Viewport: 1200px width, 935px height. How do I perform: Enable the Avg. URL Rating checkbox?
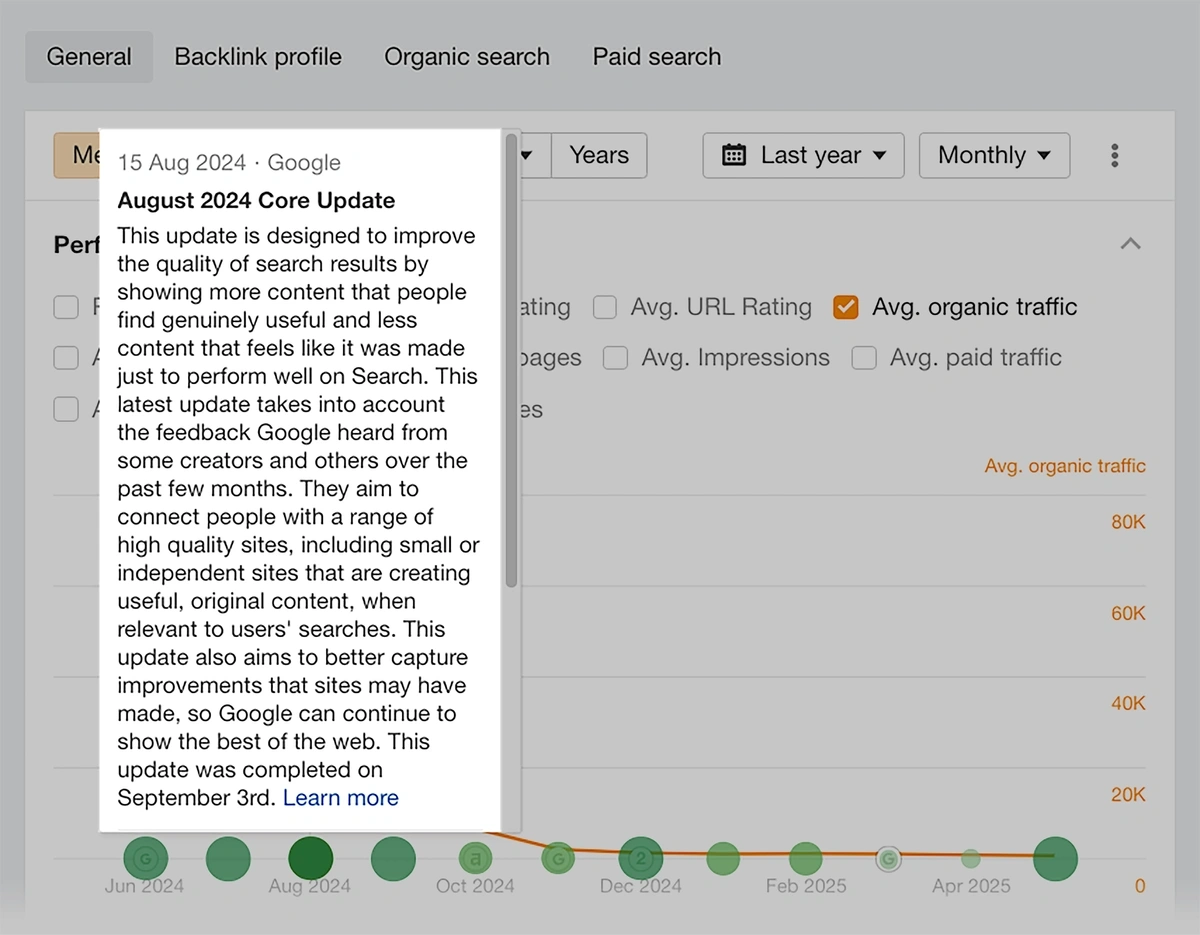(604, 307)
